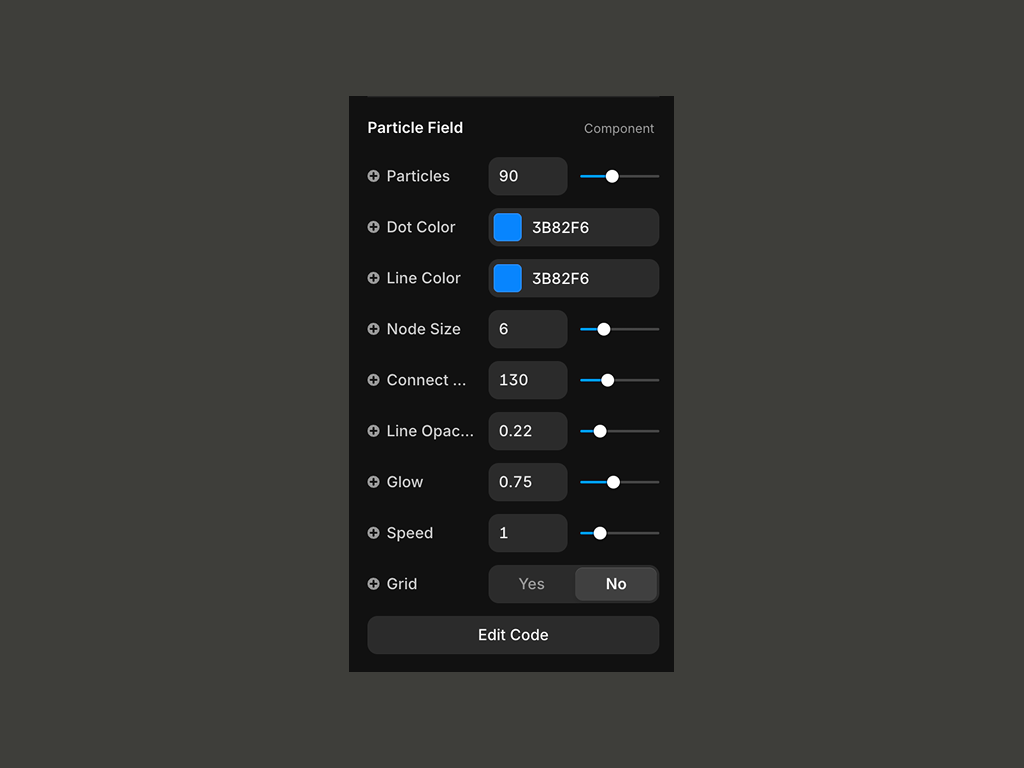
Task: Click the plus icon next to Line Opacity
Action: [x=374, y=431]
